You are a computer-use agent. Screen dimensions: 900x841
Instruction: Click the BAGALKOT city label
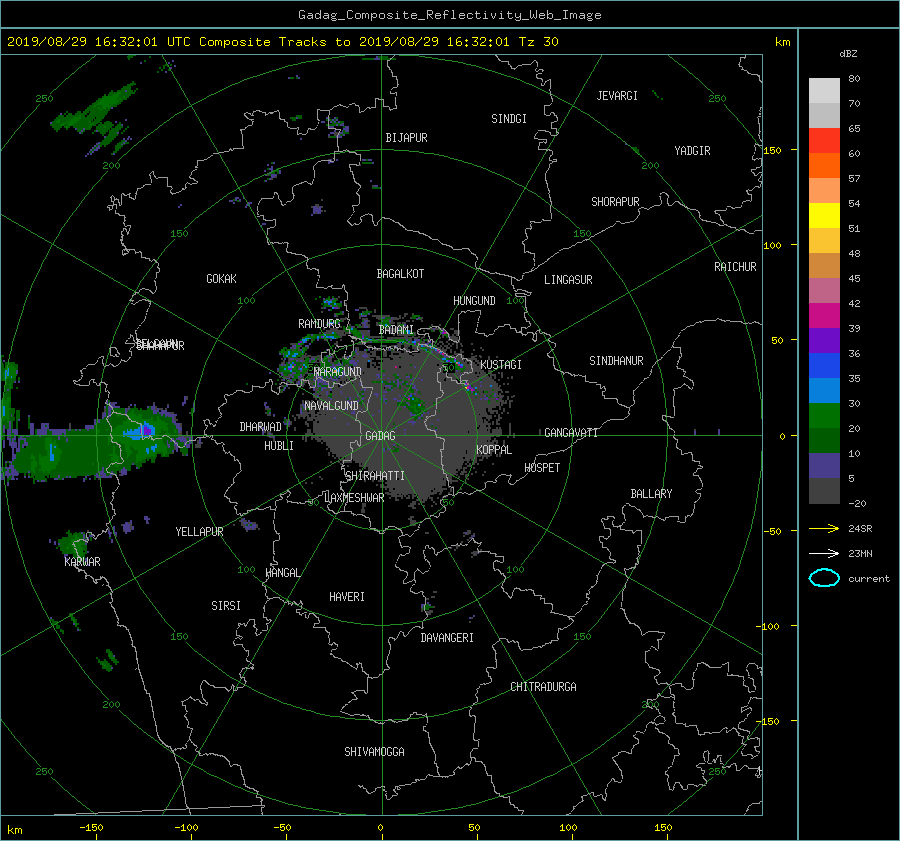[x=400, y=274]
